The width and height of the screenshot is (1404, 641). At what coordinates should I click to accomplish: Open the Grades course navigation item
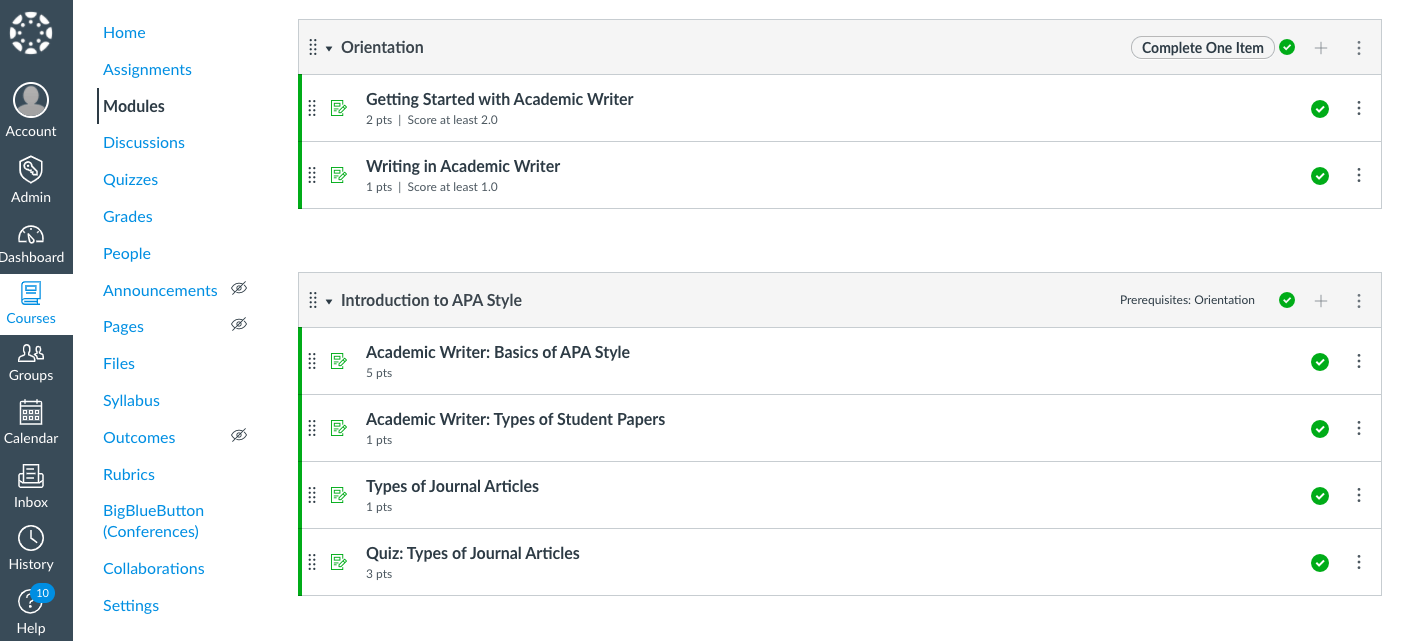click(x=128, y=216)
